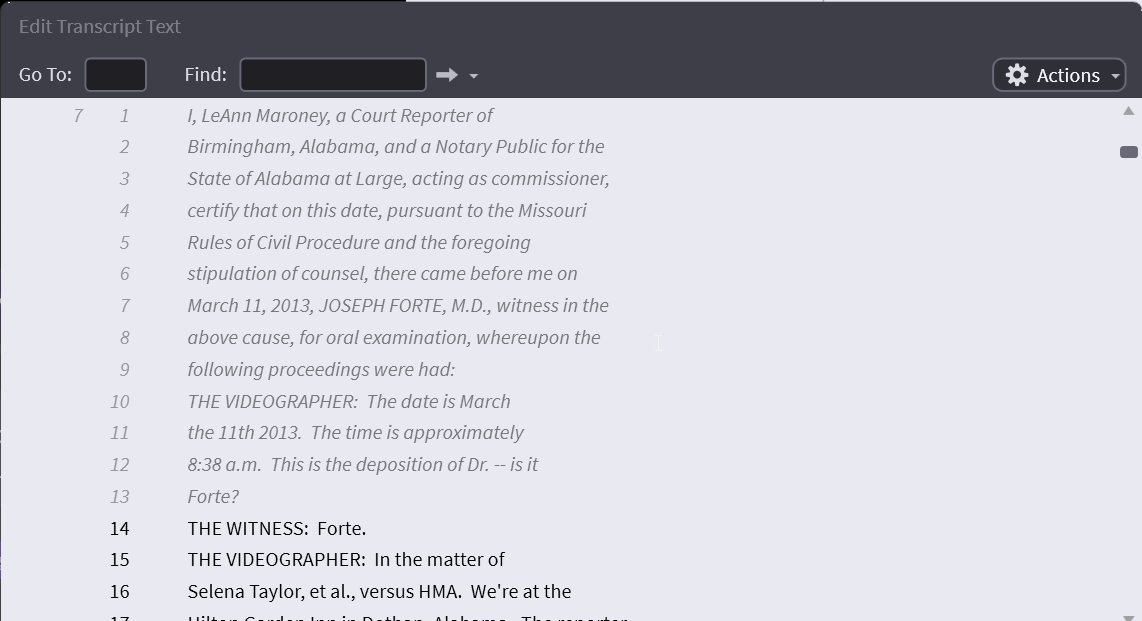Click into the Go To field
The height and width of the screenshot is (621, 1142).
click(116, 75)
